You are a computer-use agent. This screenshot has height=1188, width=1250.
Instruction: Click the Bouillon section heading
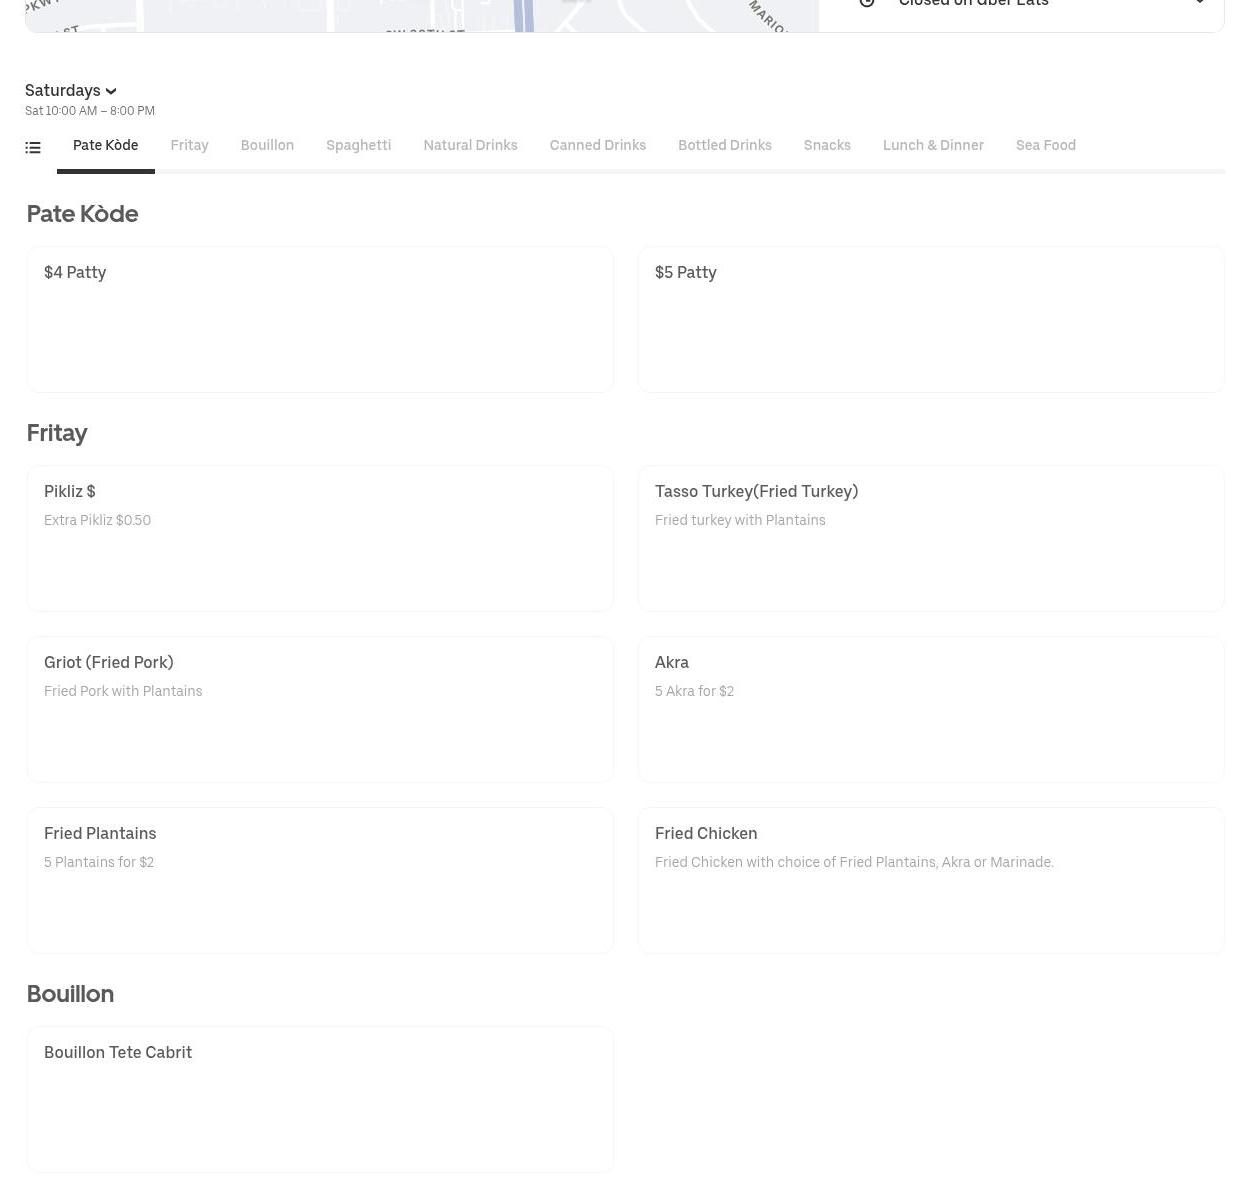click(x=70, y=994)
